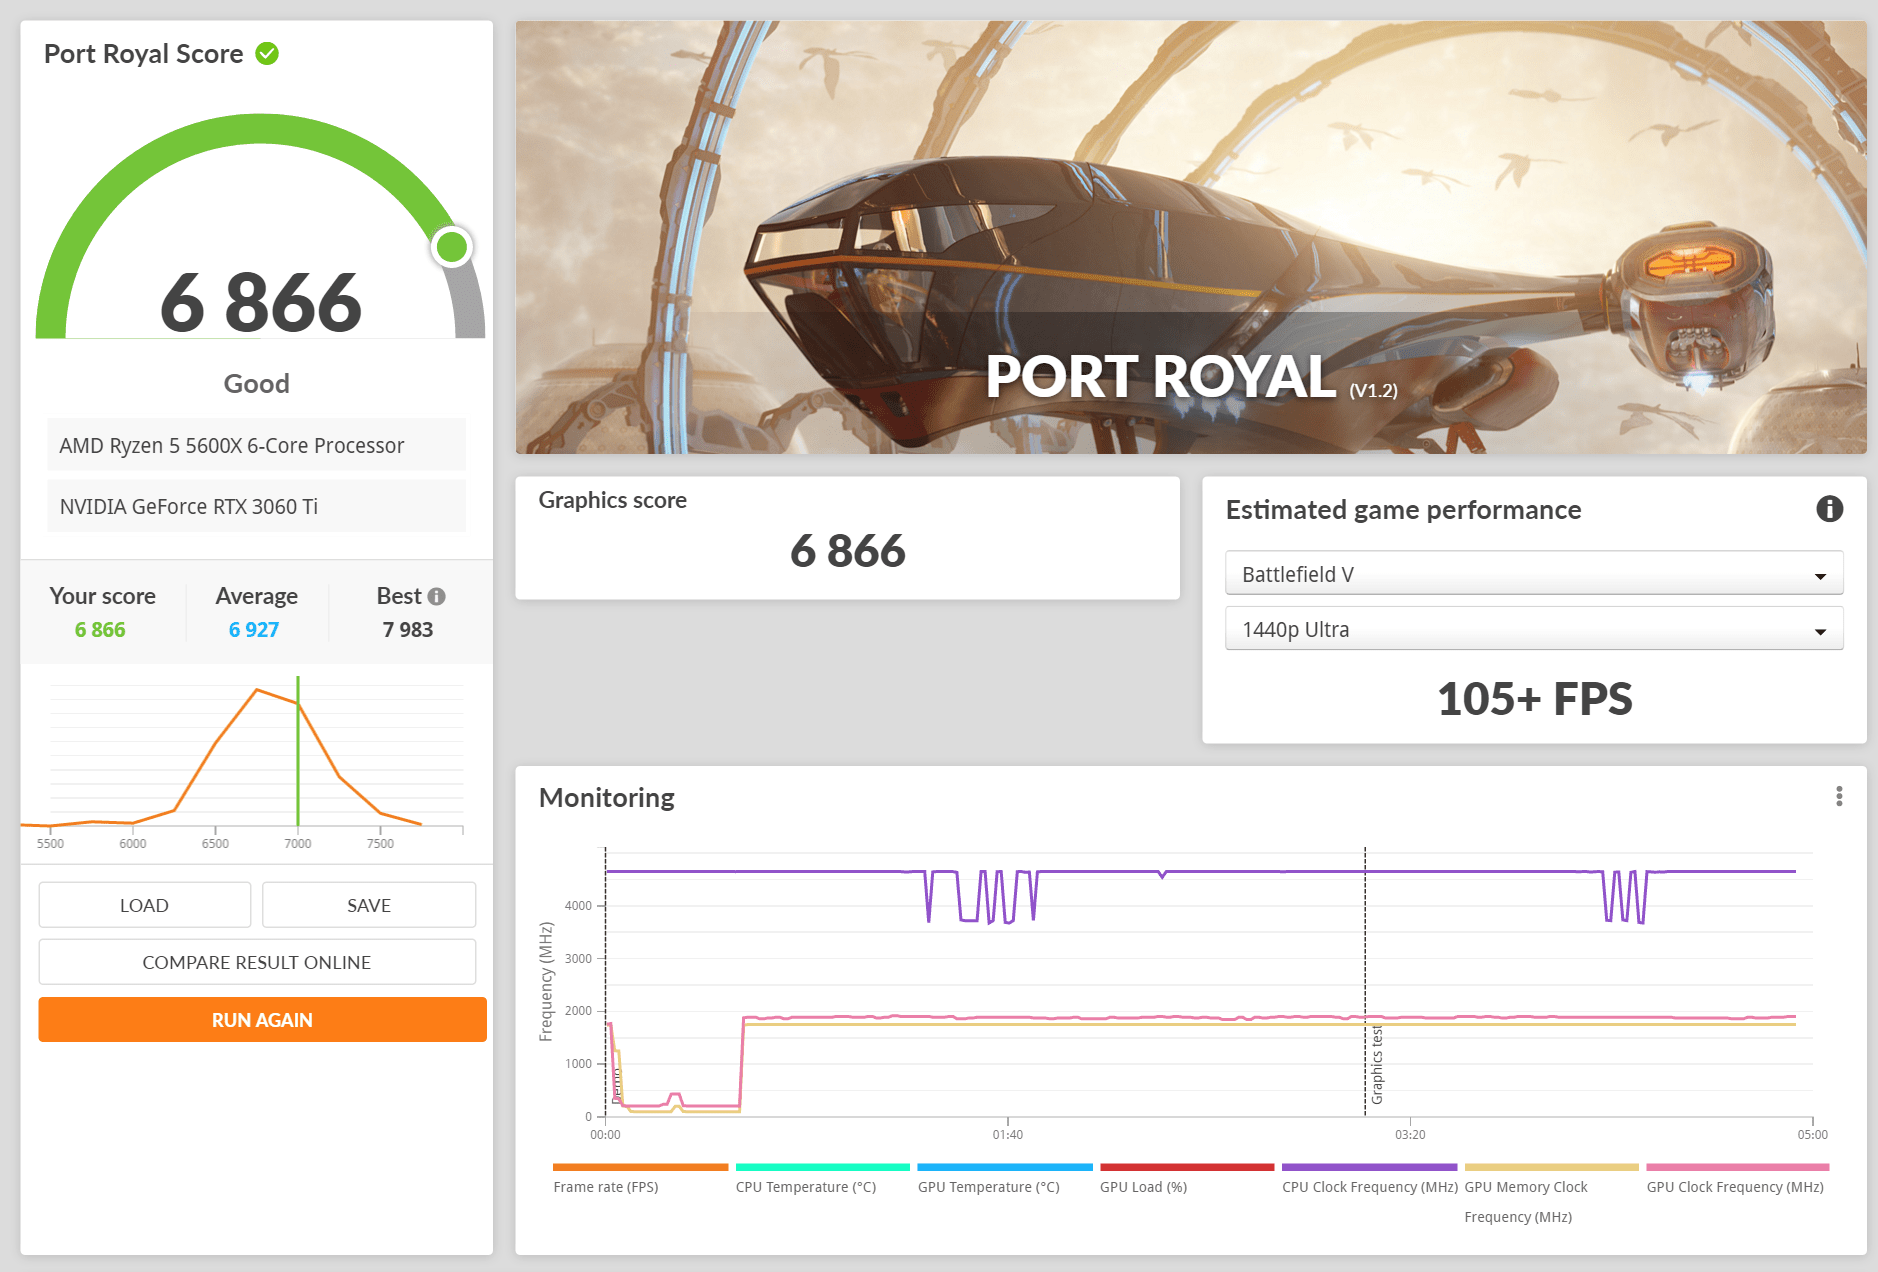Click the LOAD button
The width and height of the screenshot is (1878, 1272).
(144, 905)
